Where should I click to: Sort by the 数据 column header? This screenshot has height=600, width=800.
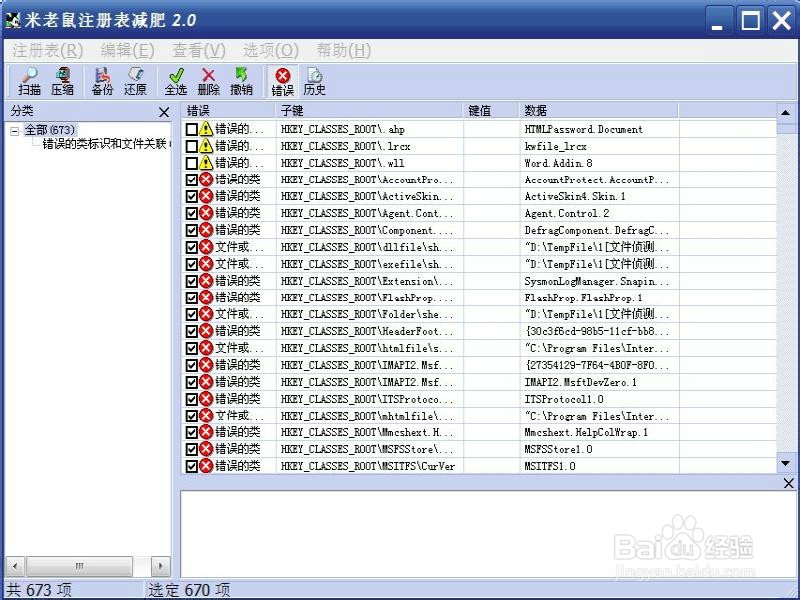[599, 110]
